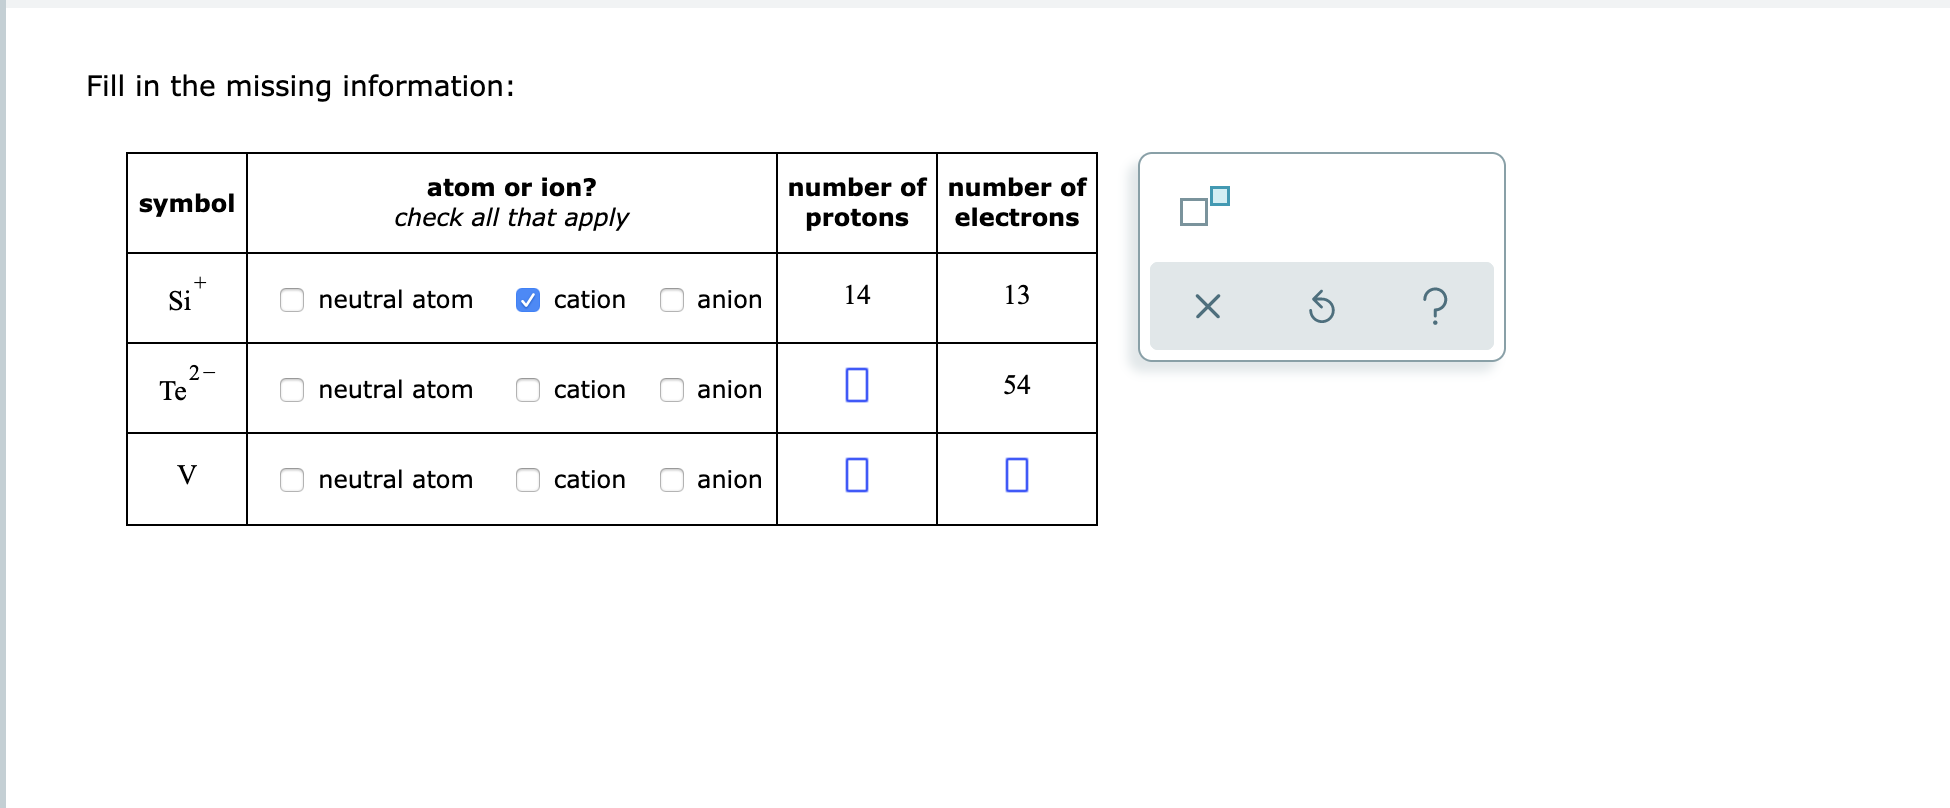Click the superscript entry template icon
Viewport: 1950px width, 808px height.
pos(1203,203)
